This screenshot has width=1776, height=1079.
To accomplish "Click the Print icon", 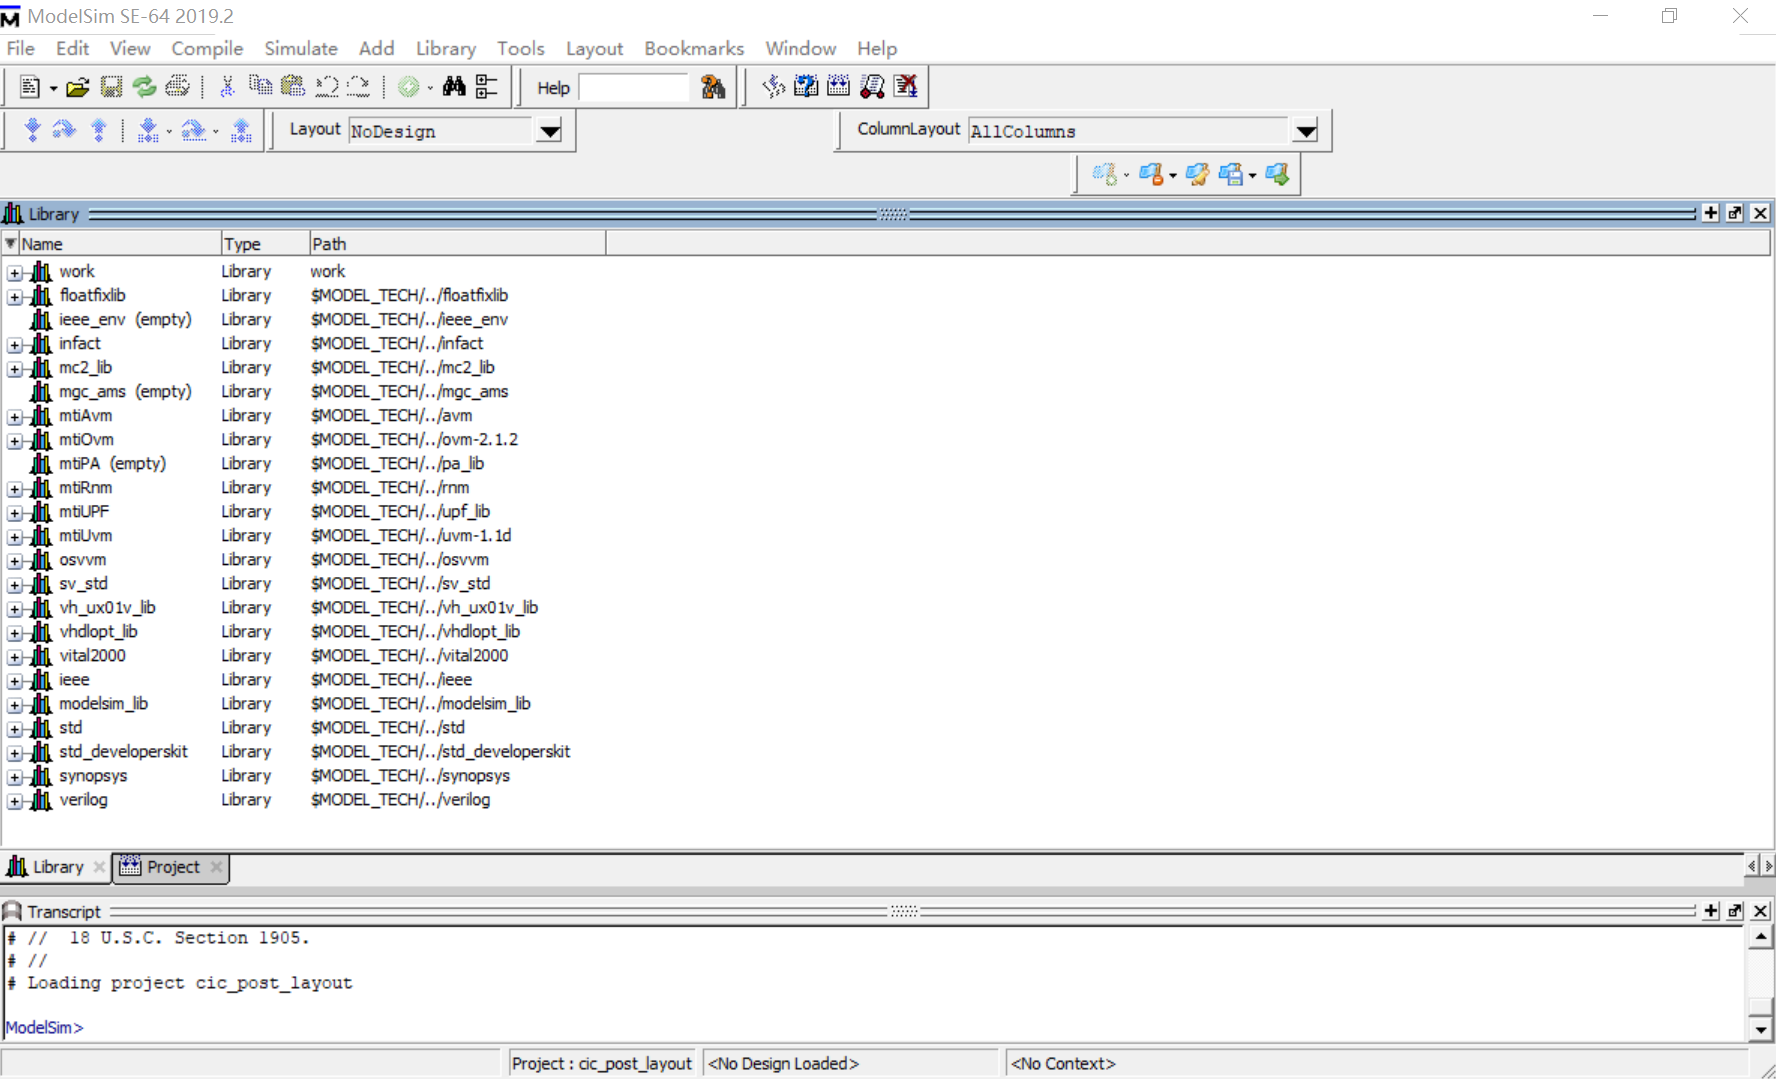I will (x=177, y=87).
